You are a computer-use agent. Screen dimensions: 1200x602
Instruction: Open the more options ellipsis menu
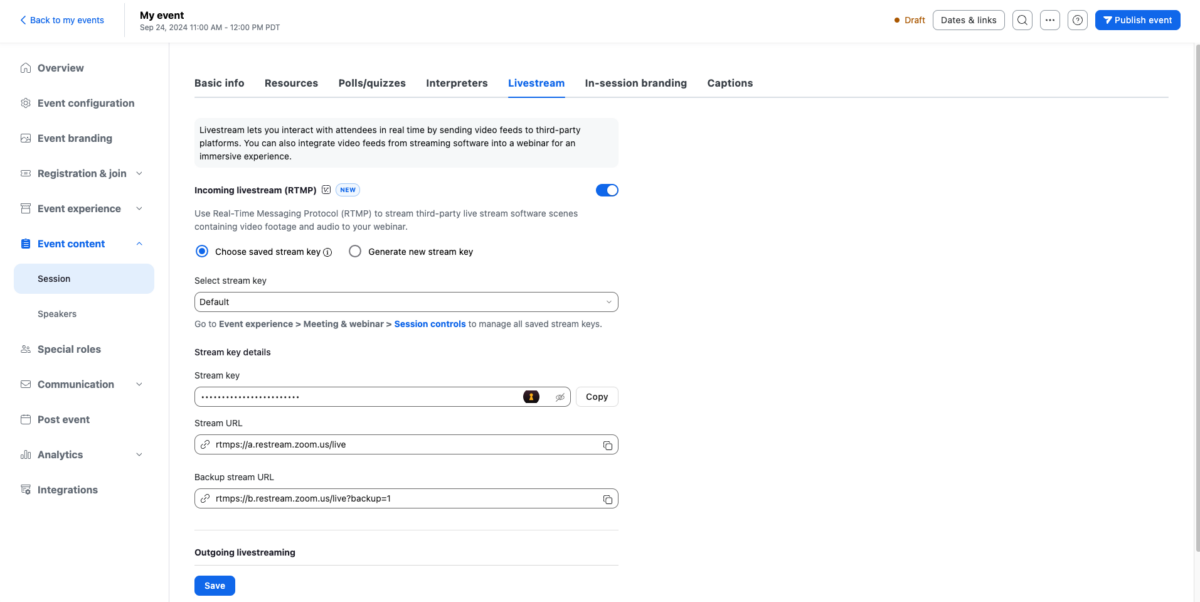(1050, 20)
